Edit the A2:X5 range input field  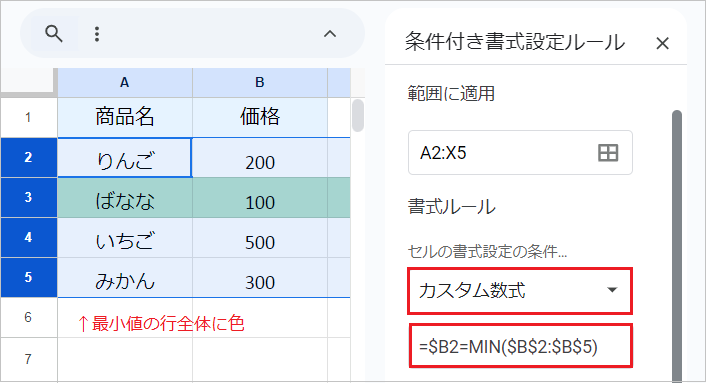click(x=520, y=153)
